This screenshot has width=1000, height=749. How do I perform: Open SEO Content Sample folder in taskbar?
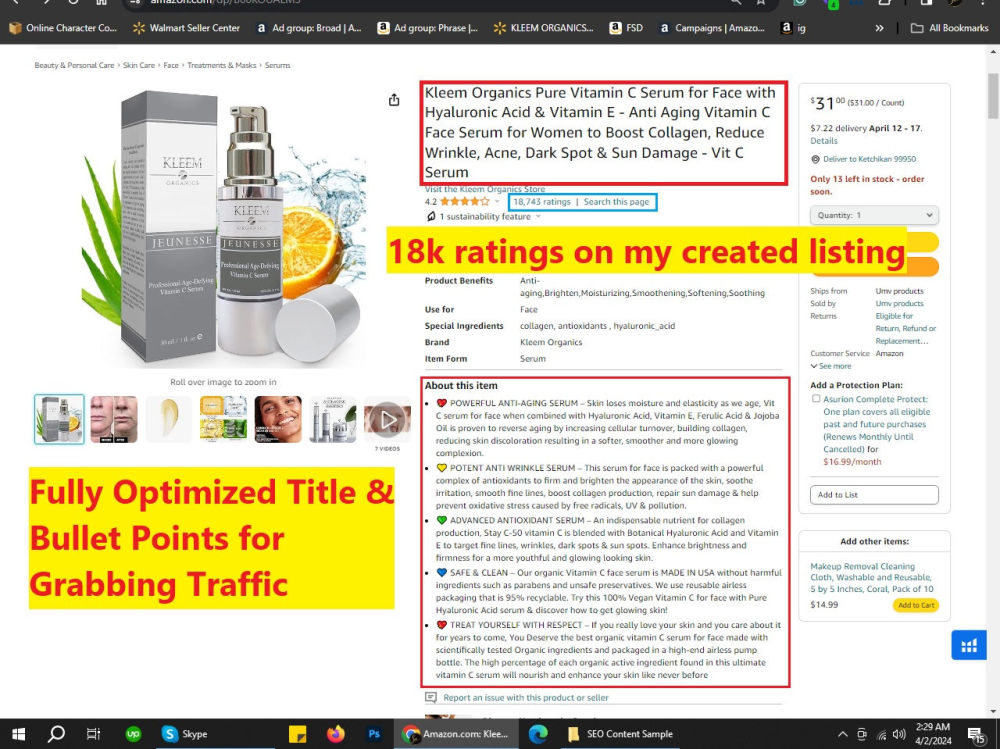[620, 734]
